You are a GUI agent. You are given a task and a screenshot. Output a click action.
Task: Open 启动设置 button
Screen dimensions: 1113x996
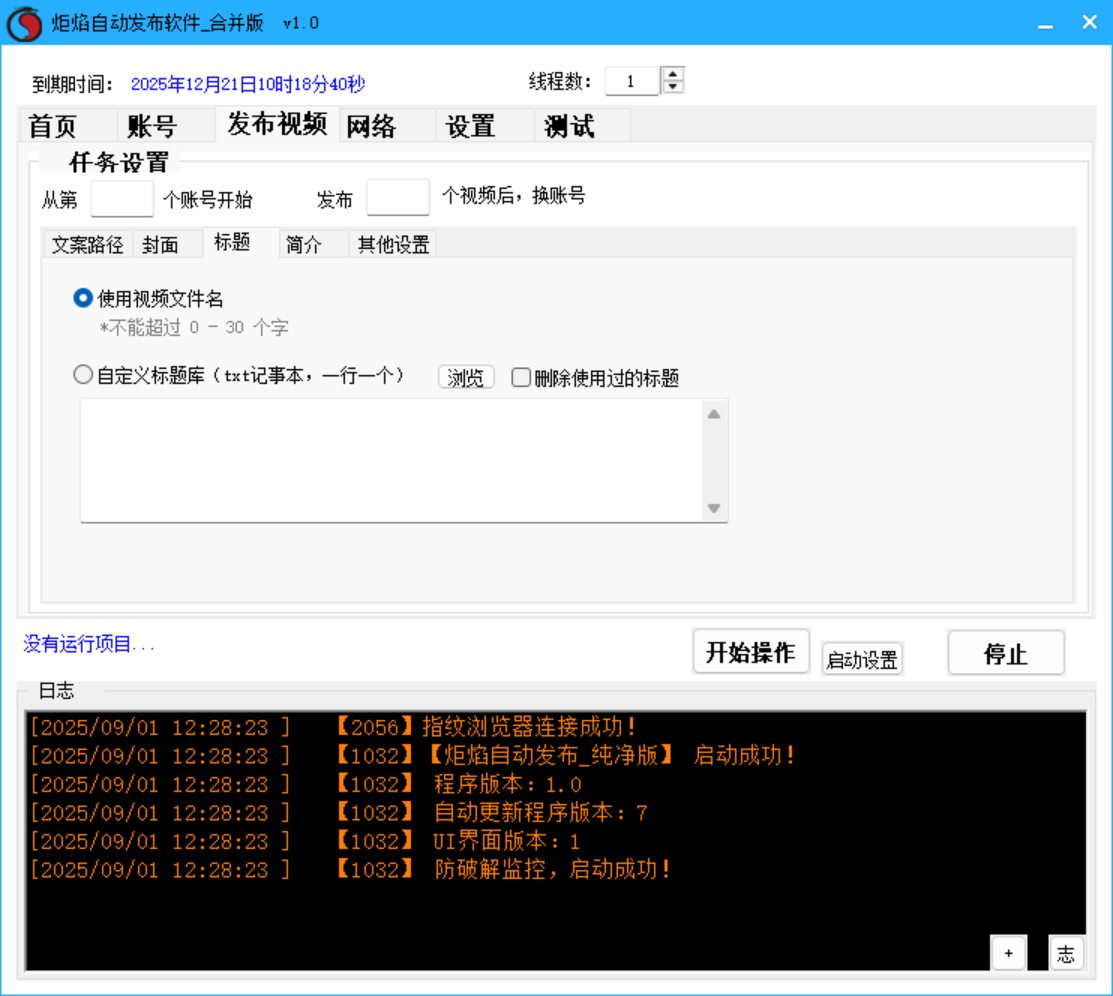(x=862, y=659)
